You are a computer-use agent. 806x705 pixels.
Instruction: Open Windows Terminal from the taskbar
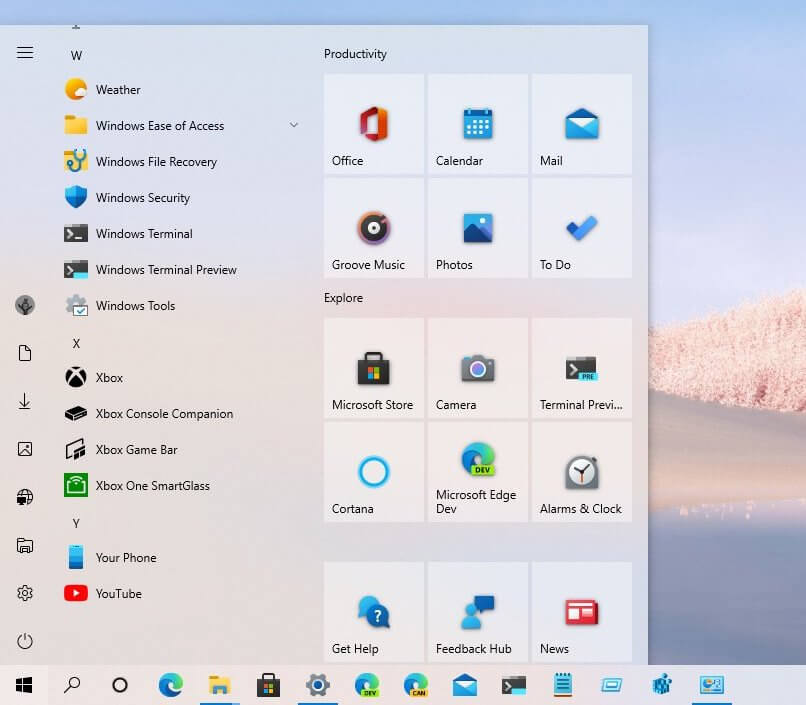[x=513, y=686]
